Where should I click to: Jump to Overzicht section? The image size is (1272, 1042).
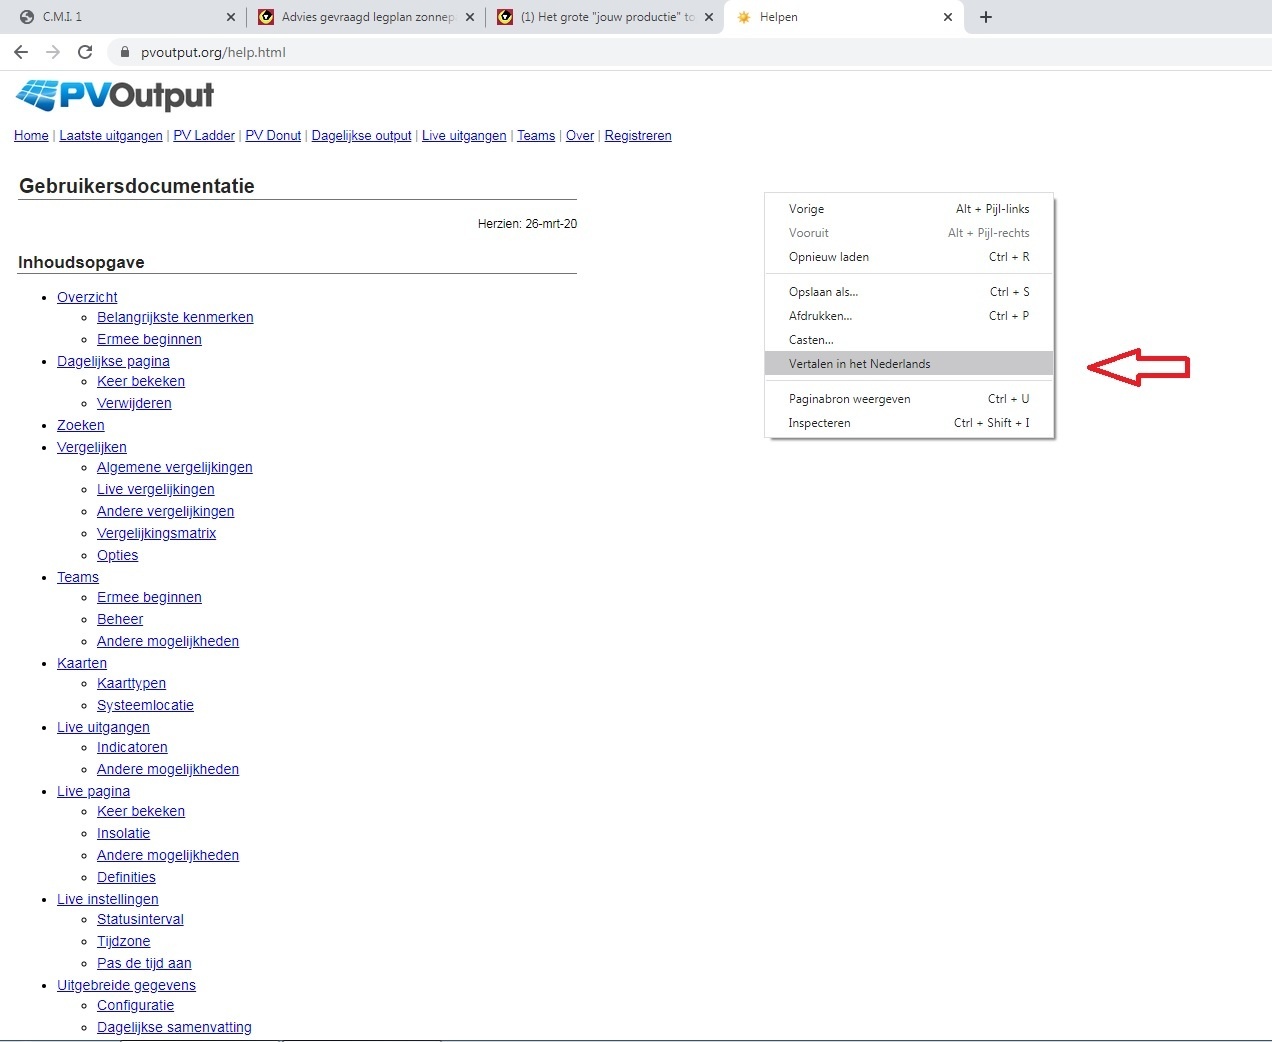[x=87, y=297]
